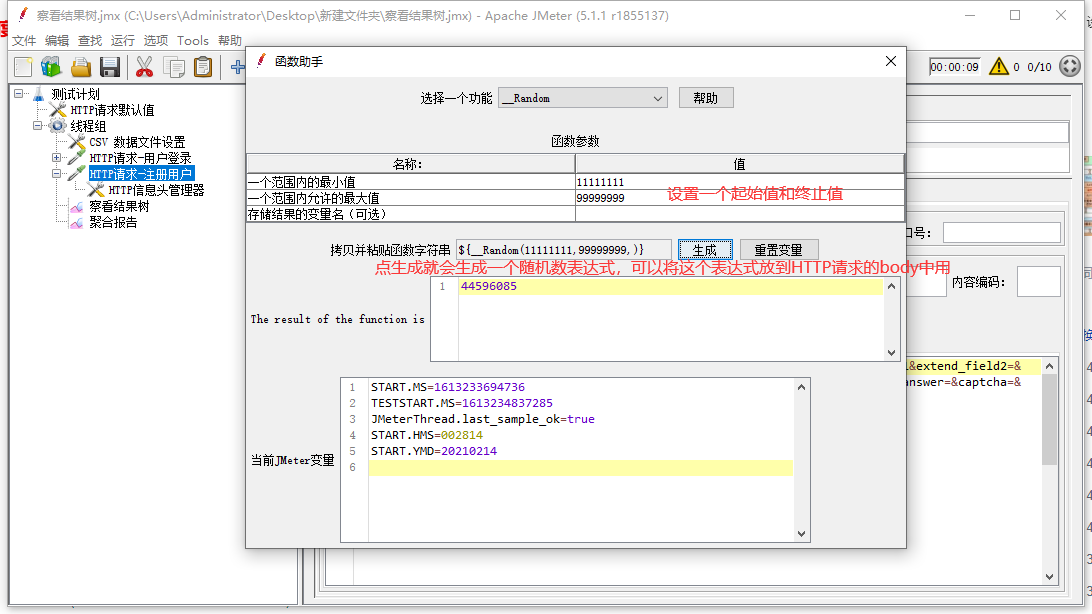Click the feather icon in 函数助手 title
Image resolution: width=1092 pixels, height=614 pixels.
[261, 61]
